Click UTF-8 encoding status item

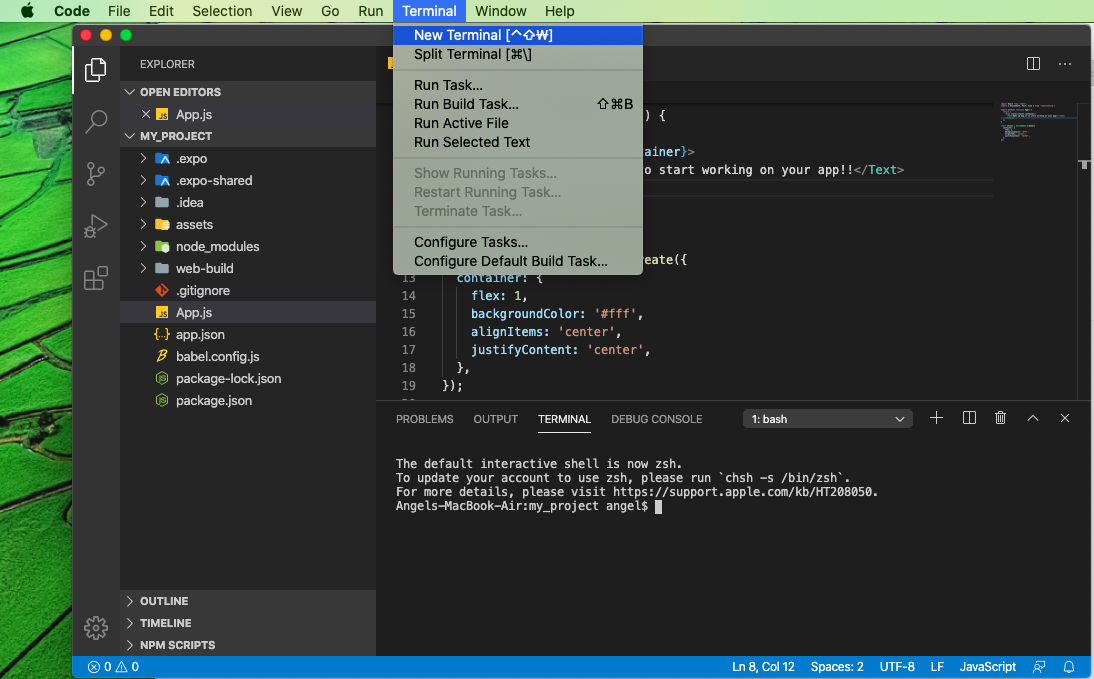(897, 666)
